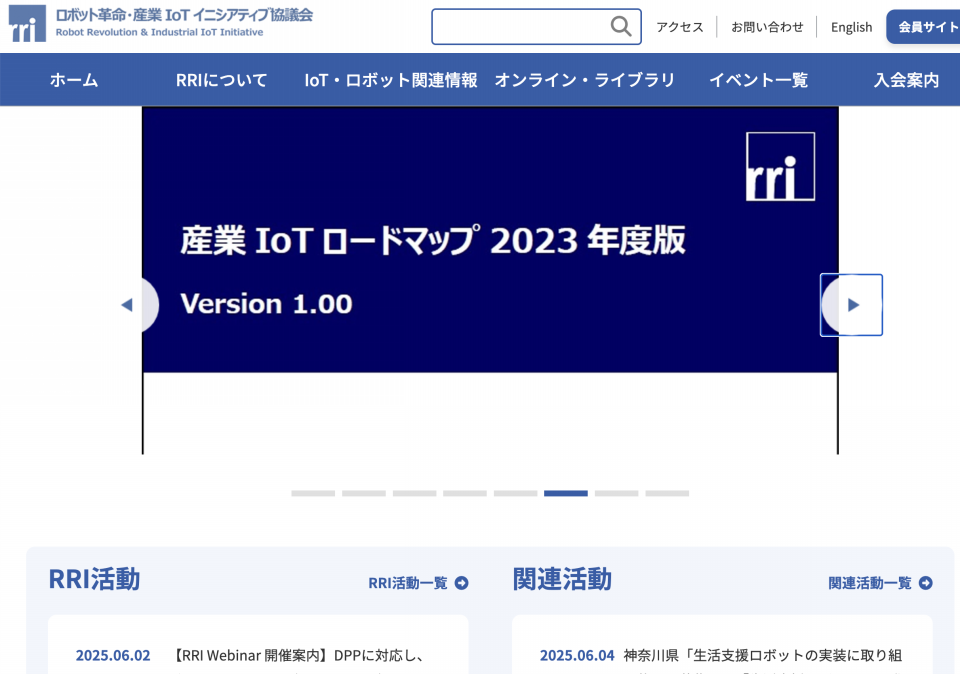Open IoT・ロボット関連情報 menu
The image size is (960, 674).
391,80
